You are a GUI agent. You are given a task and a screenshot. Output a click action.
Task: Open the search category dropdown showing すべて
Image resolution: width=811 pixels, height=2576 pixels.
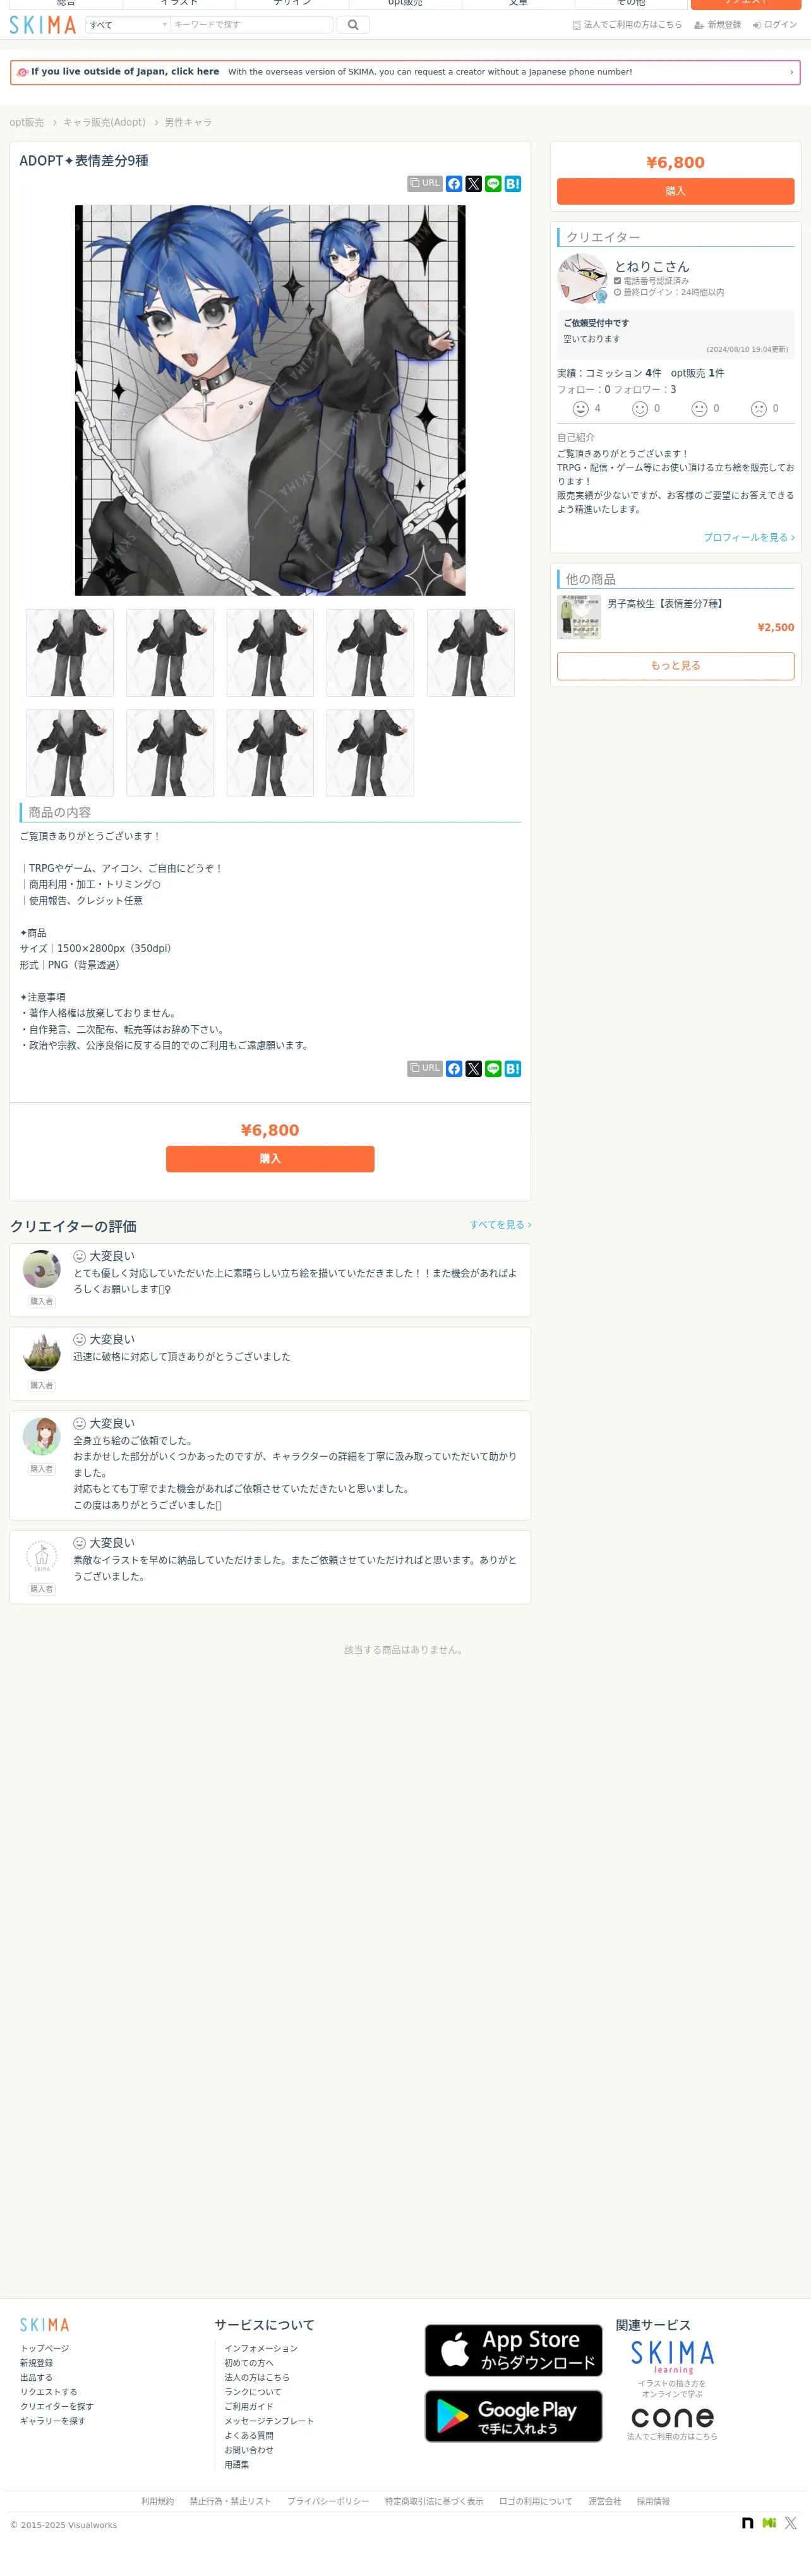point(128,24)
